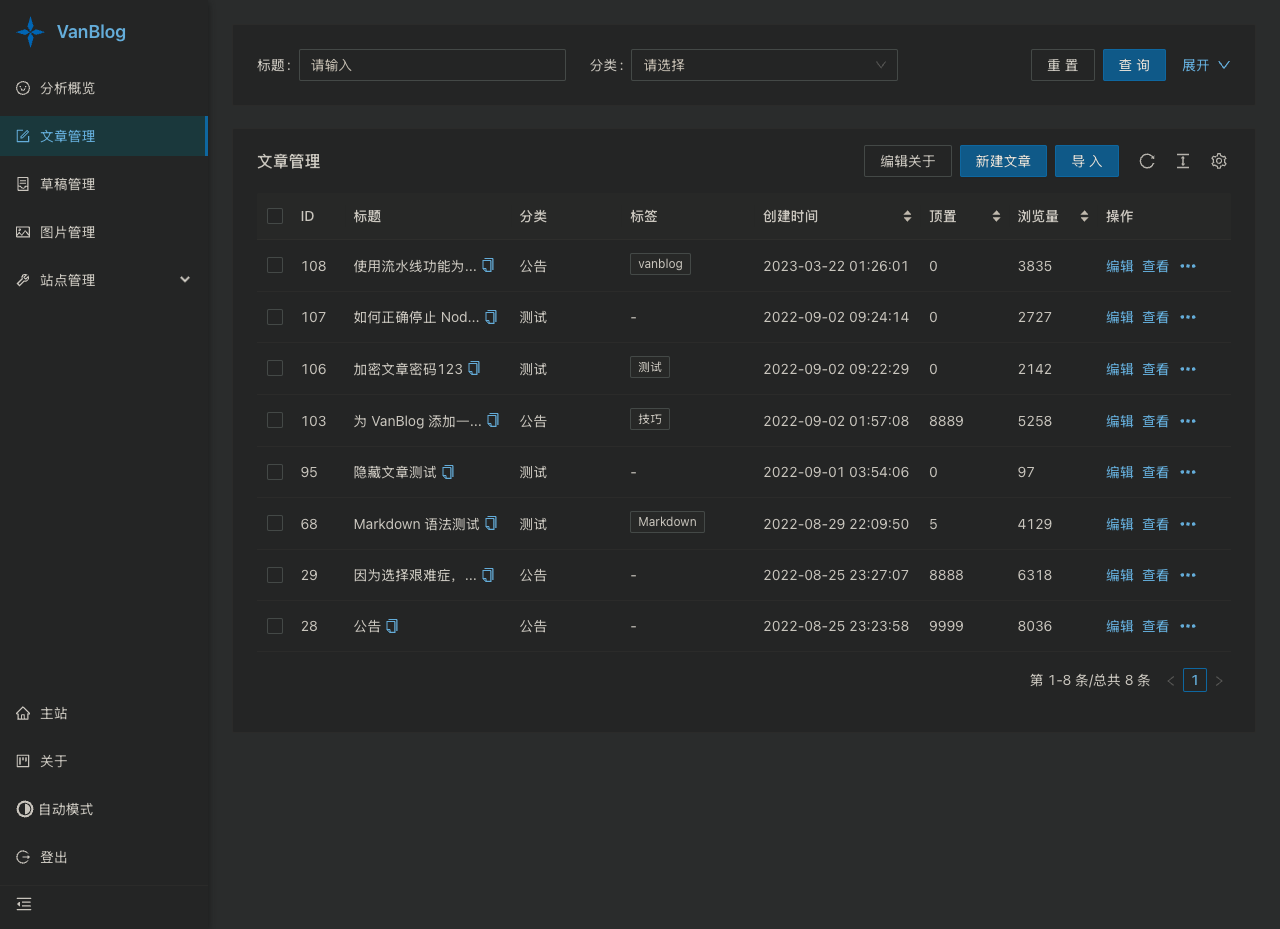Copy link icon for article 107

(x=491, y=317)
